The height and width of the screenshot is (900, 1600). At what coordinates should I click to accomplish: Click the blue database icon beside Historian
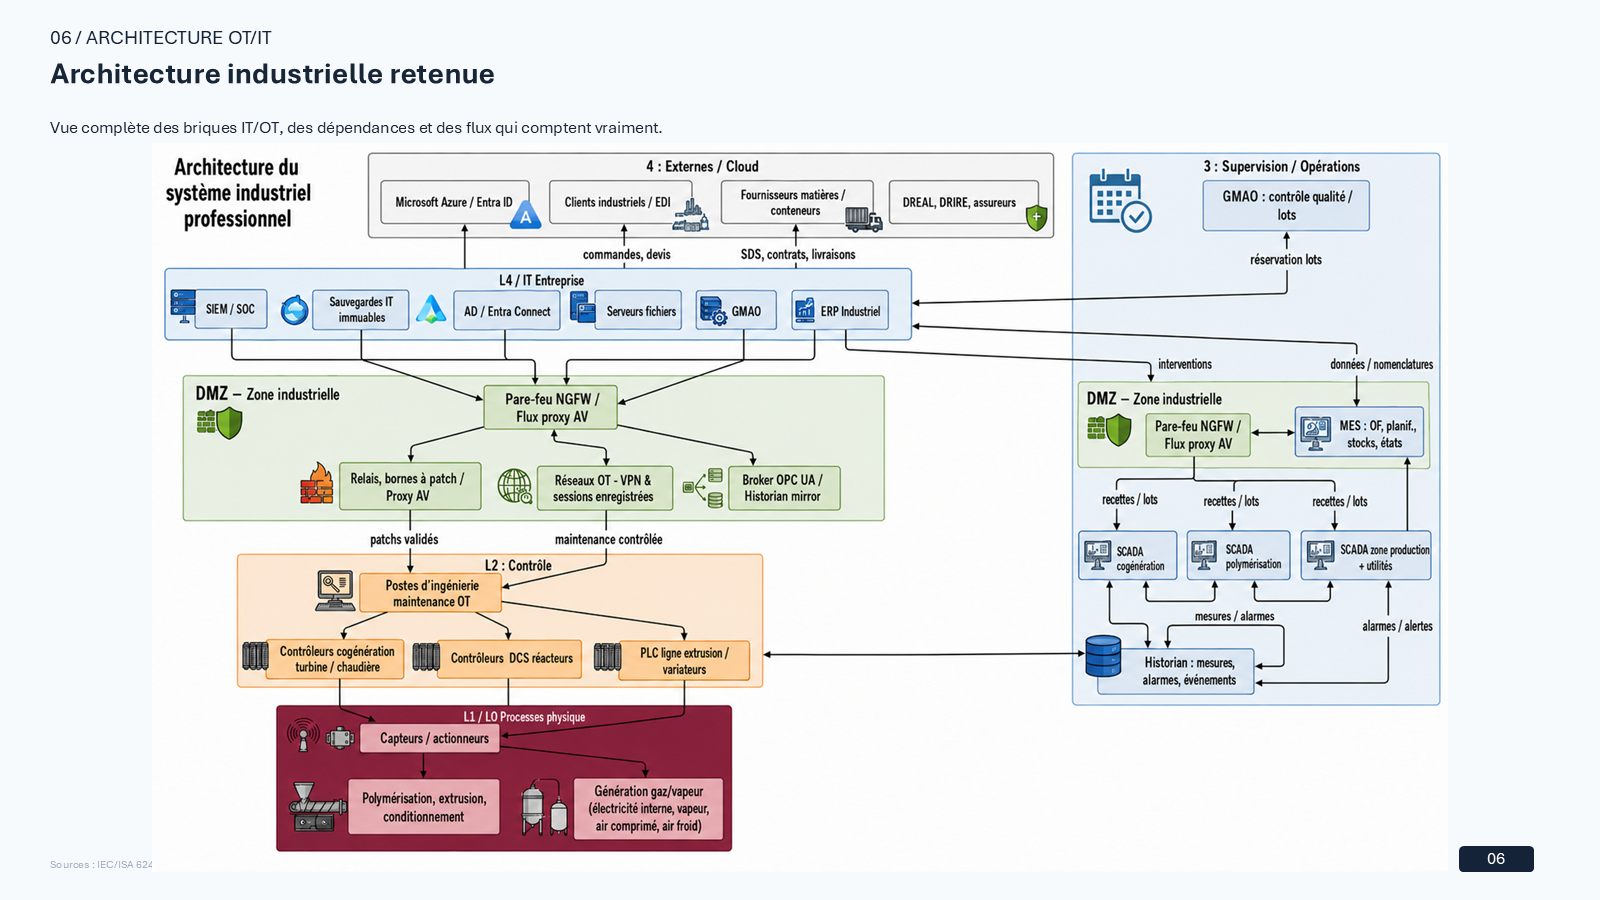[x=1103, y=657]
